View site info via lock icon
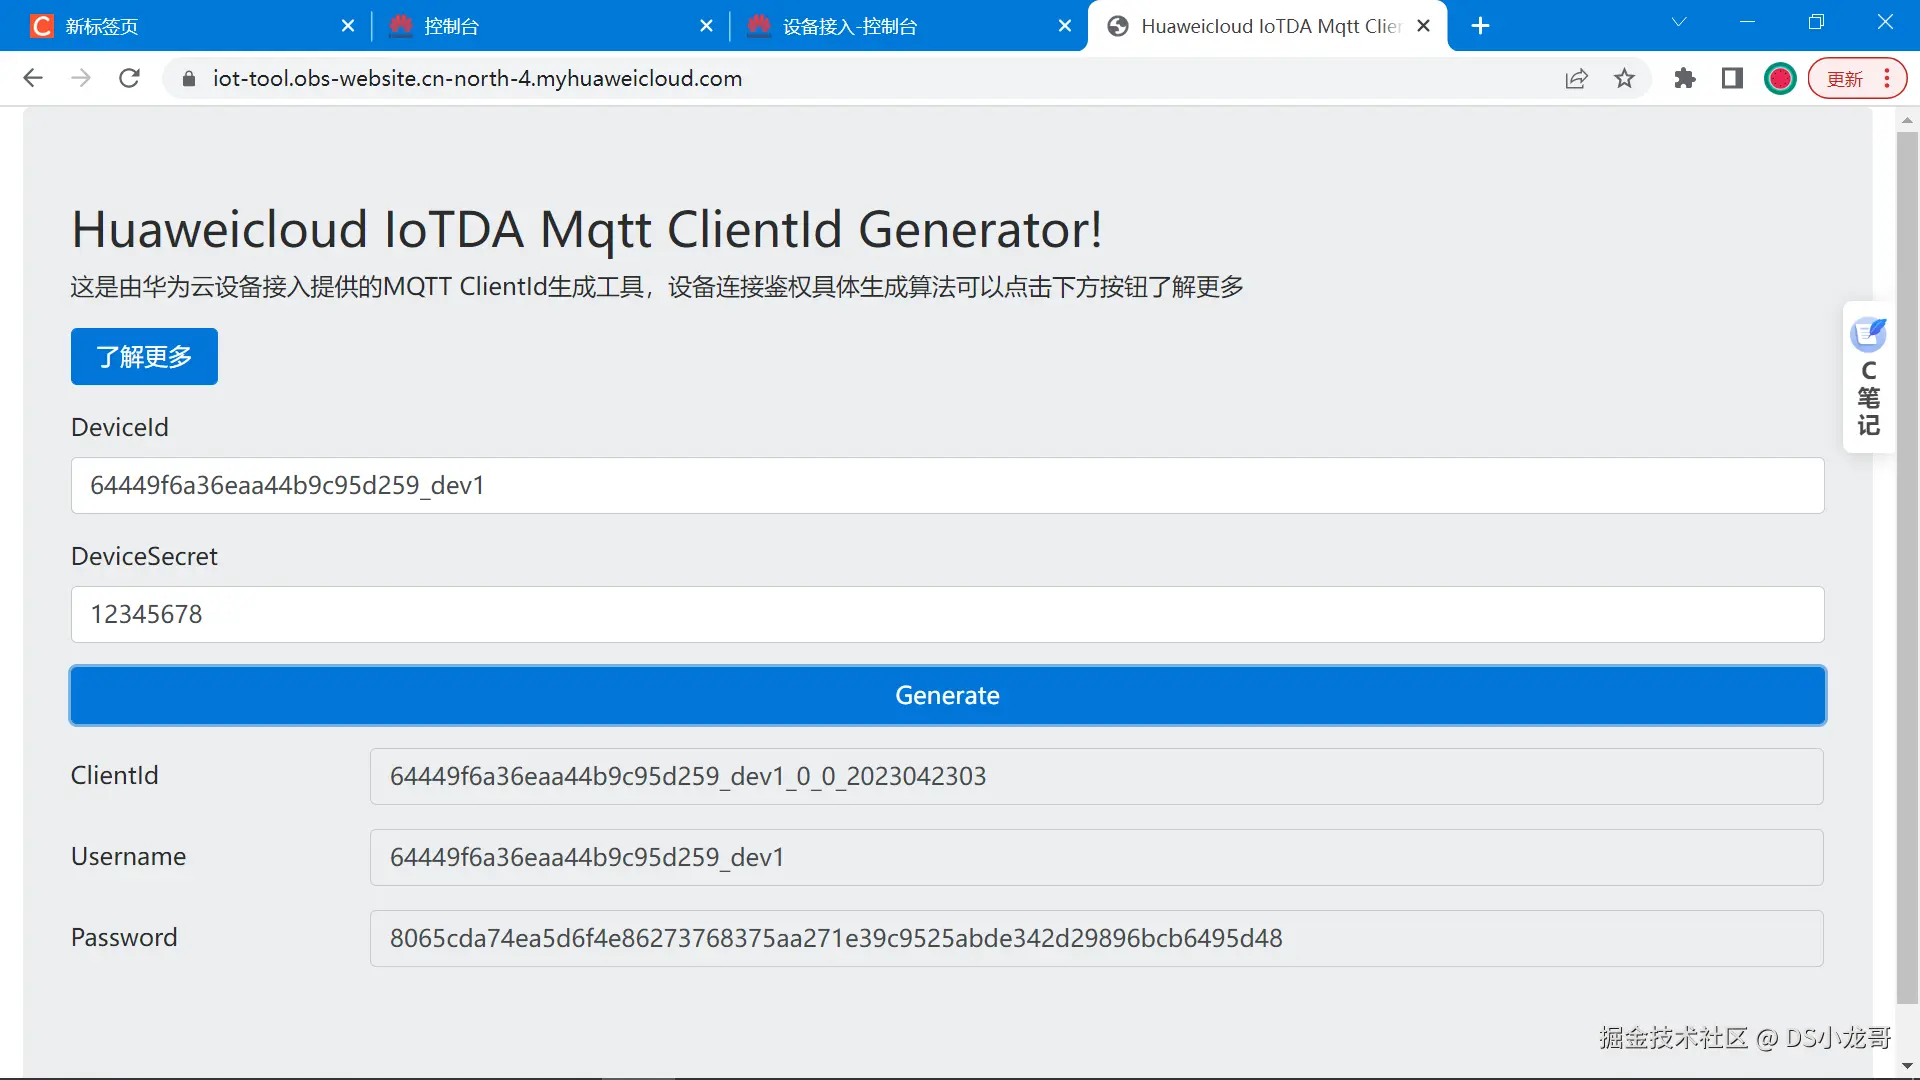 point(188,78)
